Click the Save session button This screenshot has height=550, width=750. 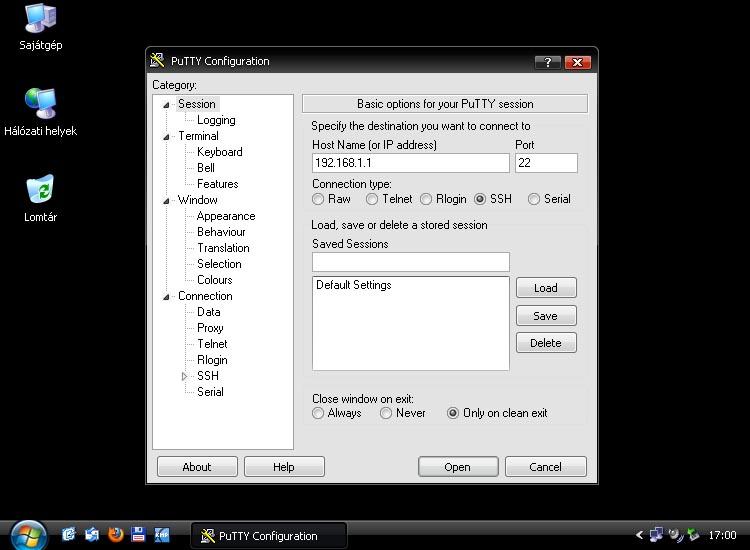[546, 316]
